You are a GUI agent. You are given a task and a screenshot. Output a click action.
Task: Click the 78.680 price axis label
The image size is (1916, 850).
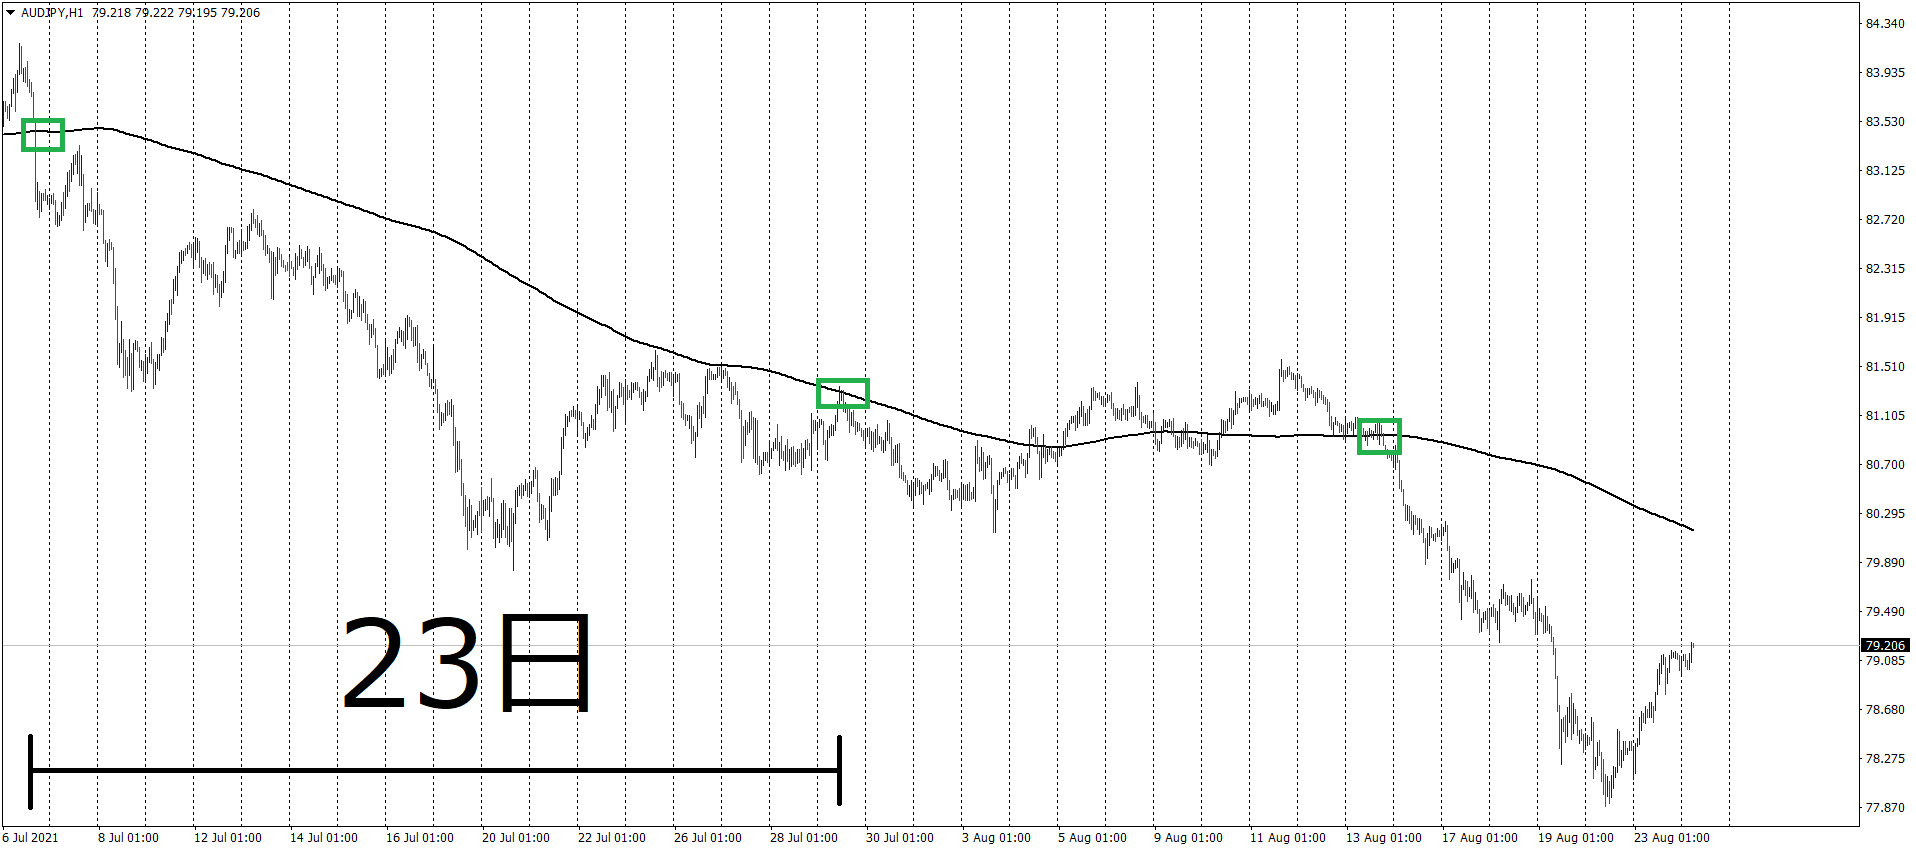coord(1885,710)
